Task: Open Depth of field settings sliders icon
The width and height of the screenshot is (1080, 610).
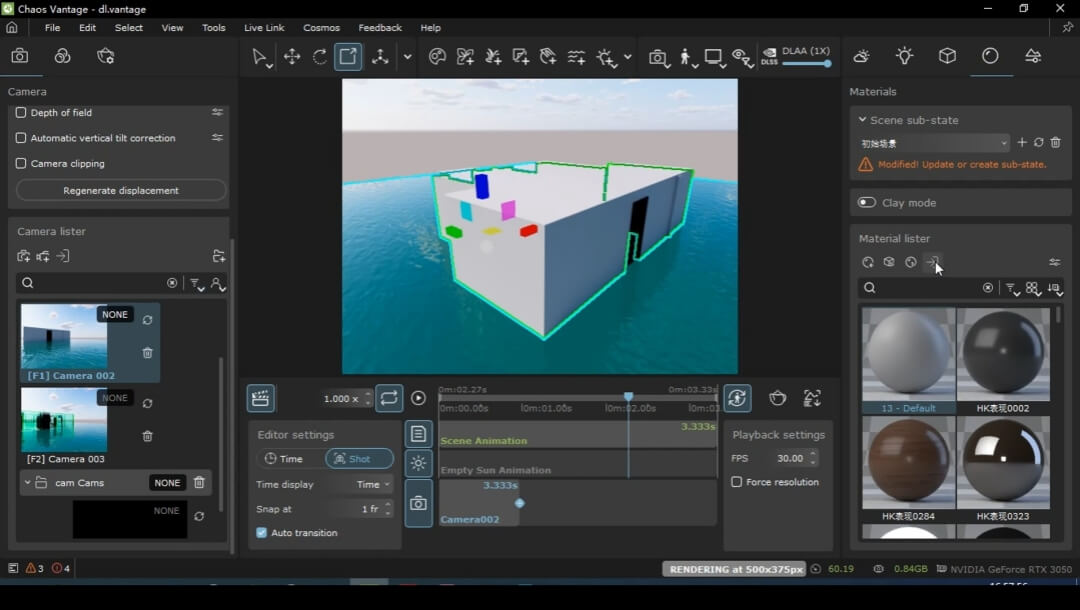Action: (217, 112)
